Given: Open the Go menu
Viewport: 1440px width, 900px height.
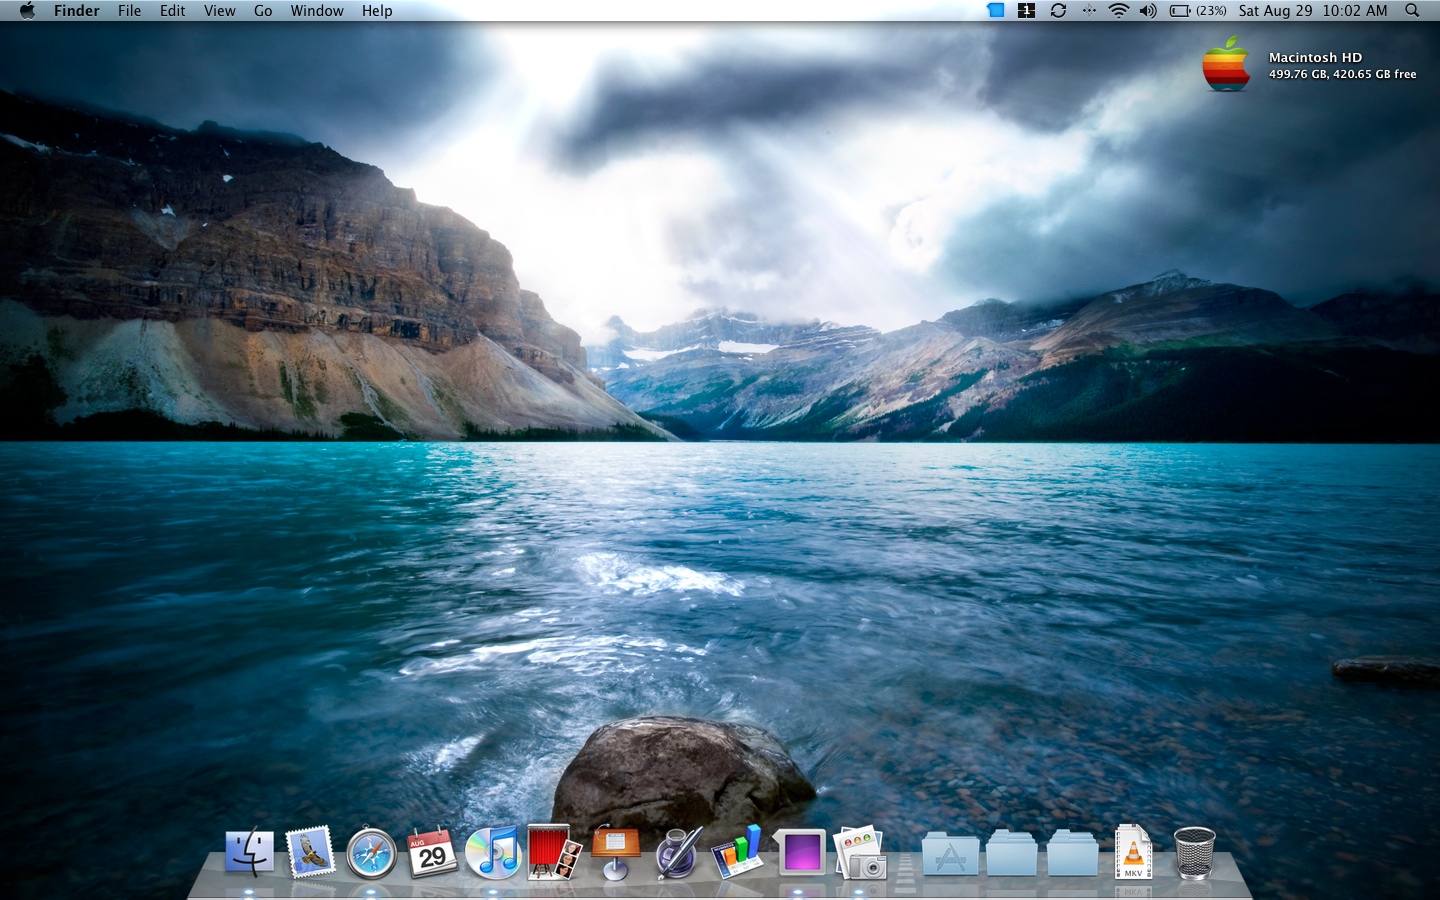Looking at the screenshot, I should (263, 11).
